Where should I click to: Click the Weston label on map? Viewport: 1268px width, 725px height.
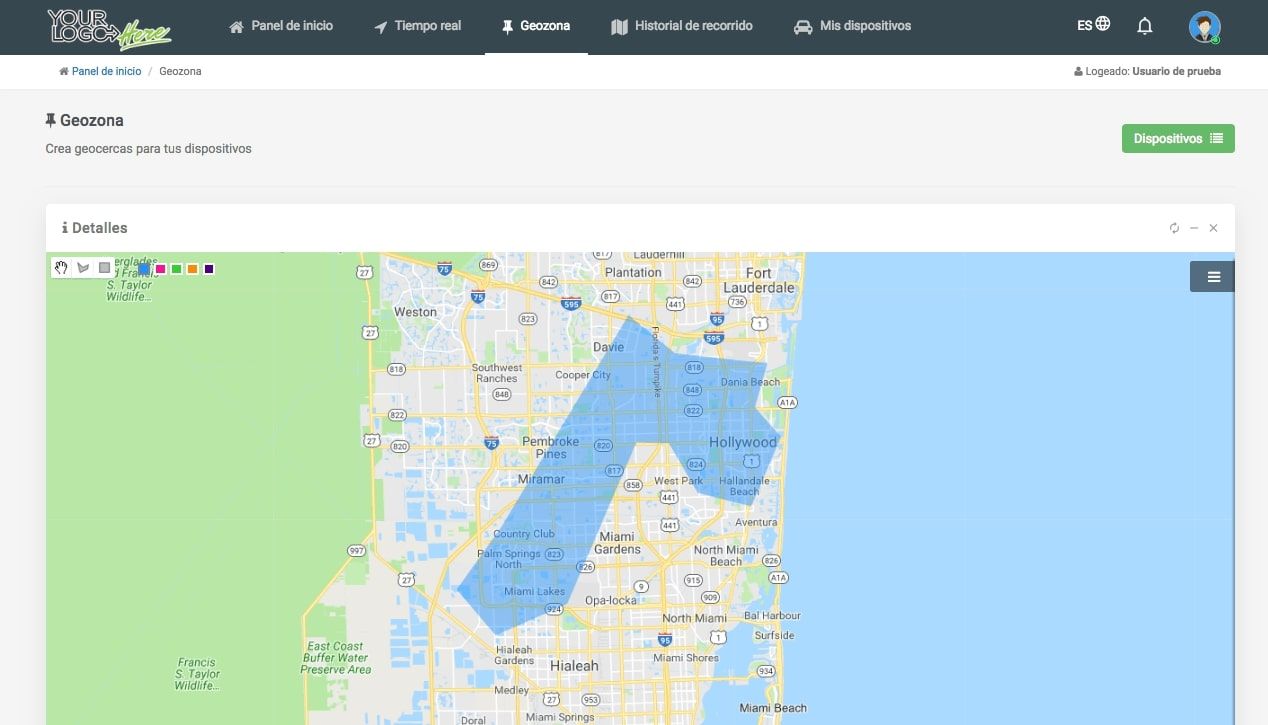click(415, 312)
